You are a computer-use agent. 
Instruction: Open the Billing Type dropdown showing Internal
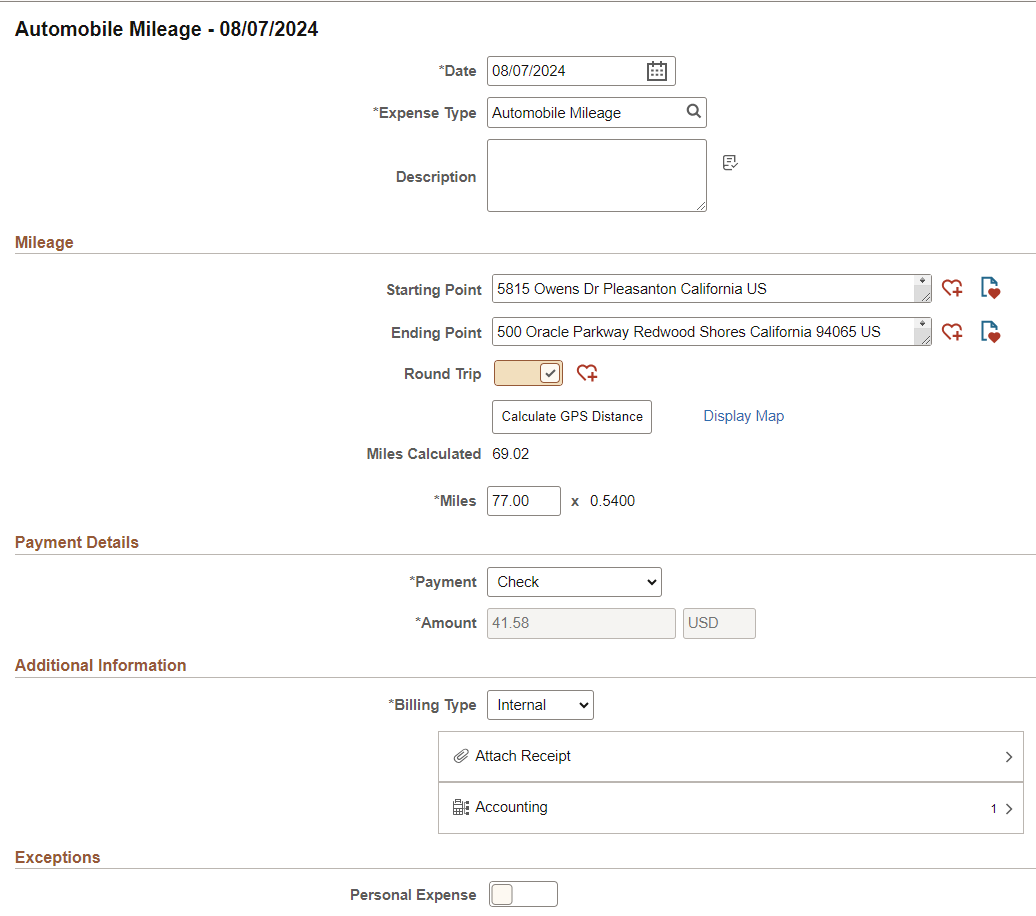(540, 704)
